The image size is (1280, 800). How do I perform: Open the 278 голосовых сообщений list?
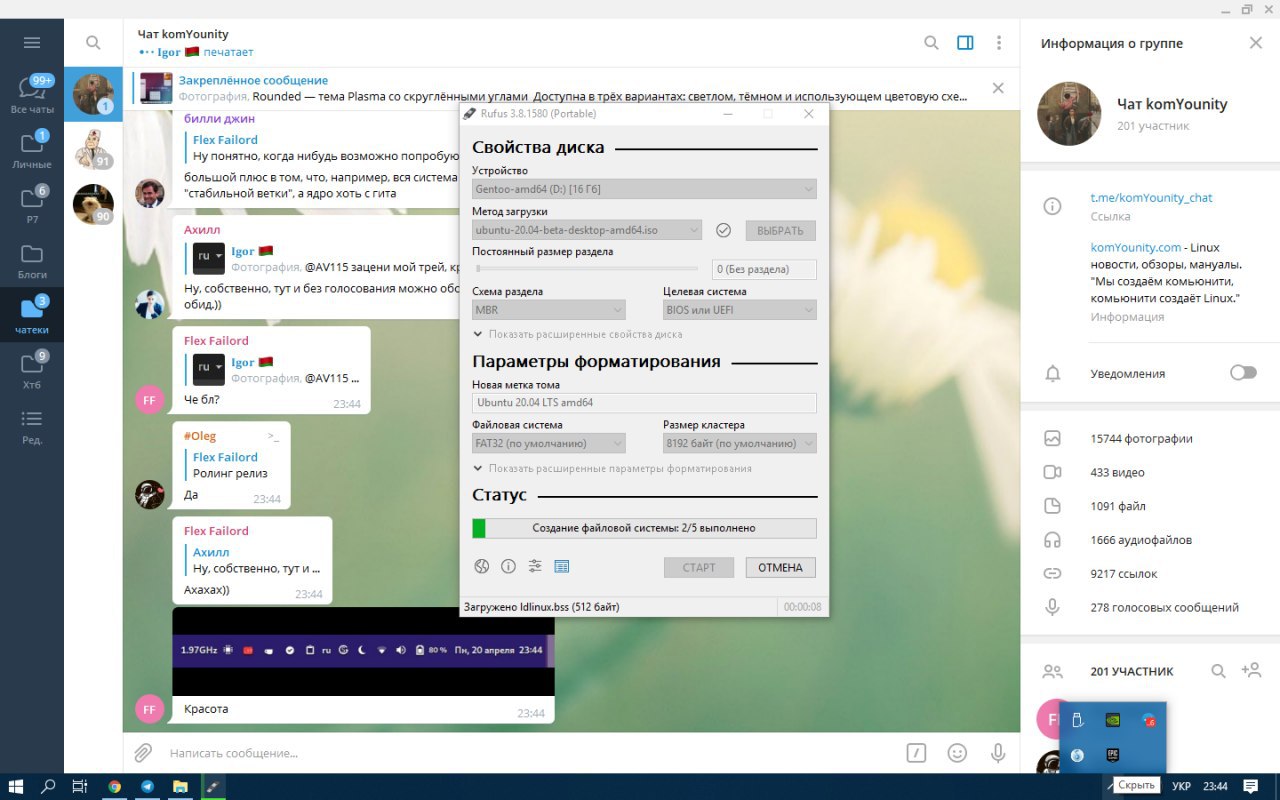point(1150,607)
